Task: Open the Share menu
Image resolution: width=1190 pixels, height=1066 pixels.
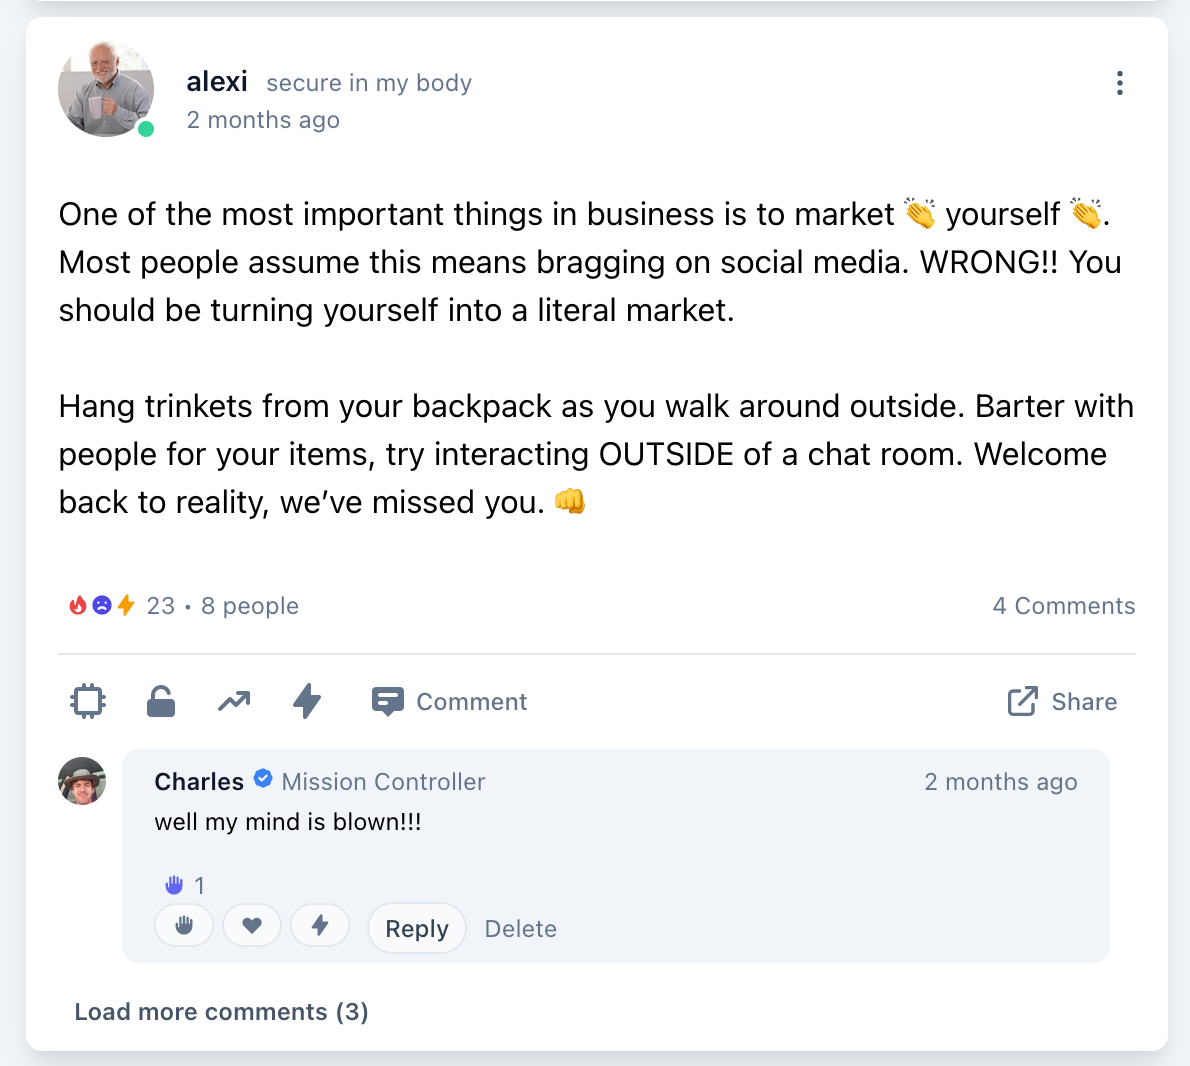Action: click(x=1062, y=701)
